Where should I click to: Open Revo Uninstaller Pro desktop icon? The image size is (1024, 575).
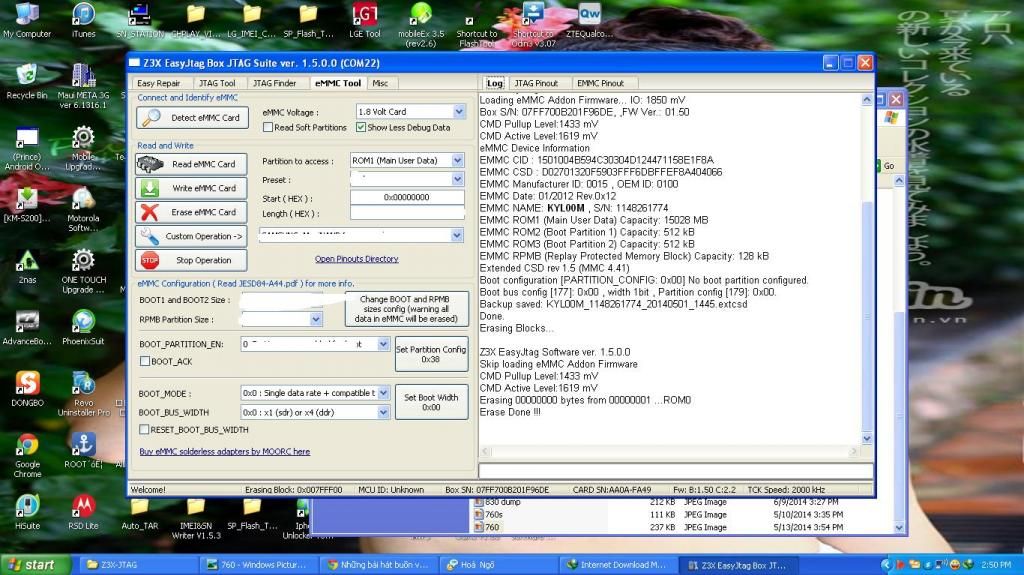[83, 394]
